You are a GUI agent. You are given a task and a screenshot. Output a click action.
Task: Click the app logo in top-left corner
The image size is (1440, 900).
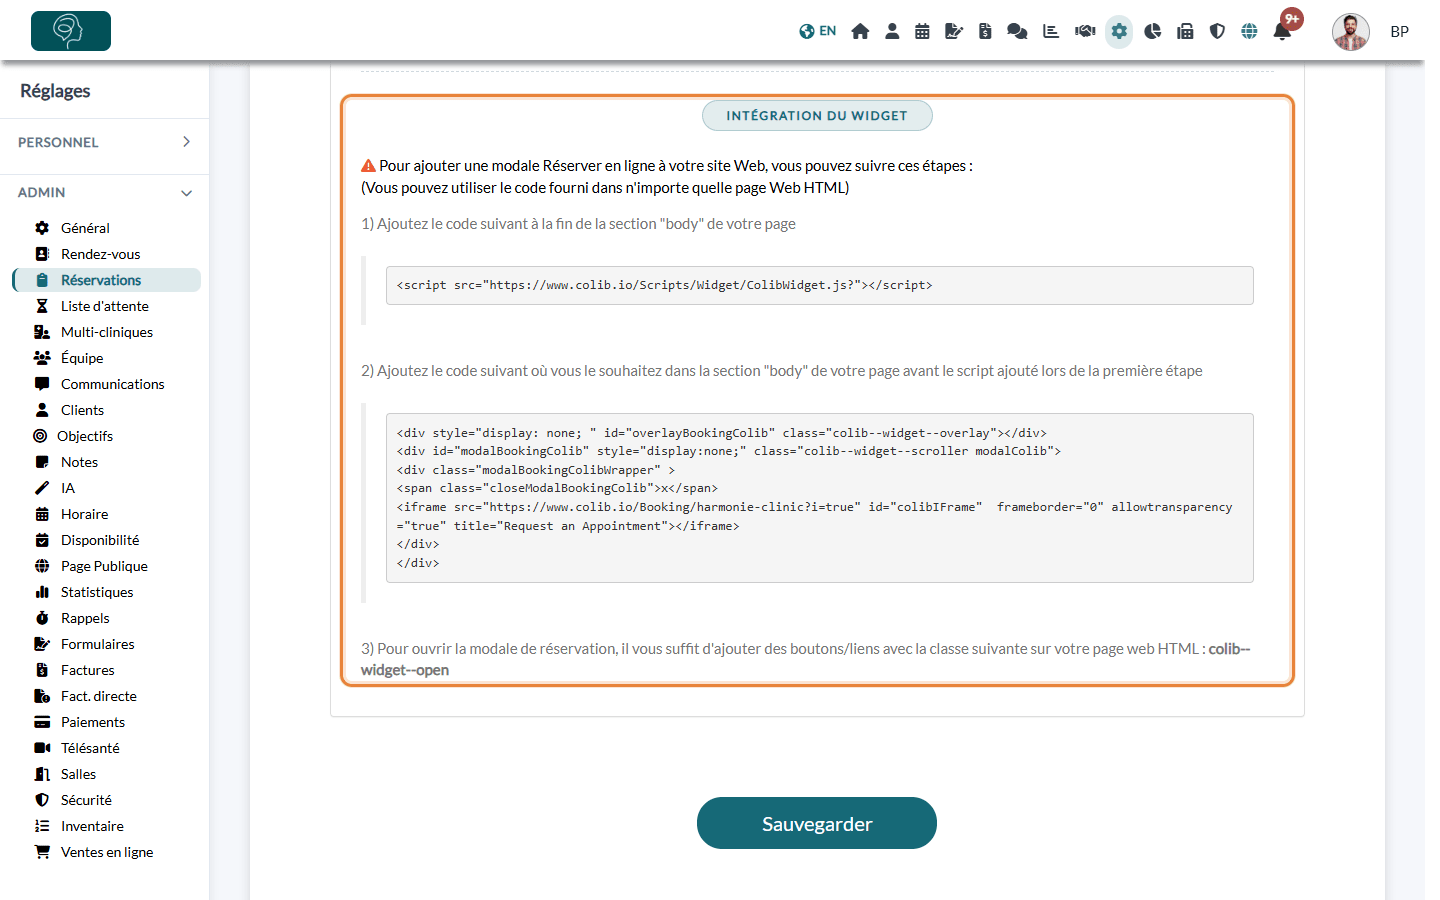point(71,31)
